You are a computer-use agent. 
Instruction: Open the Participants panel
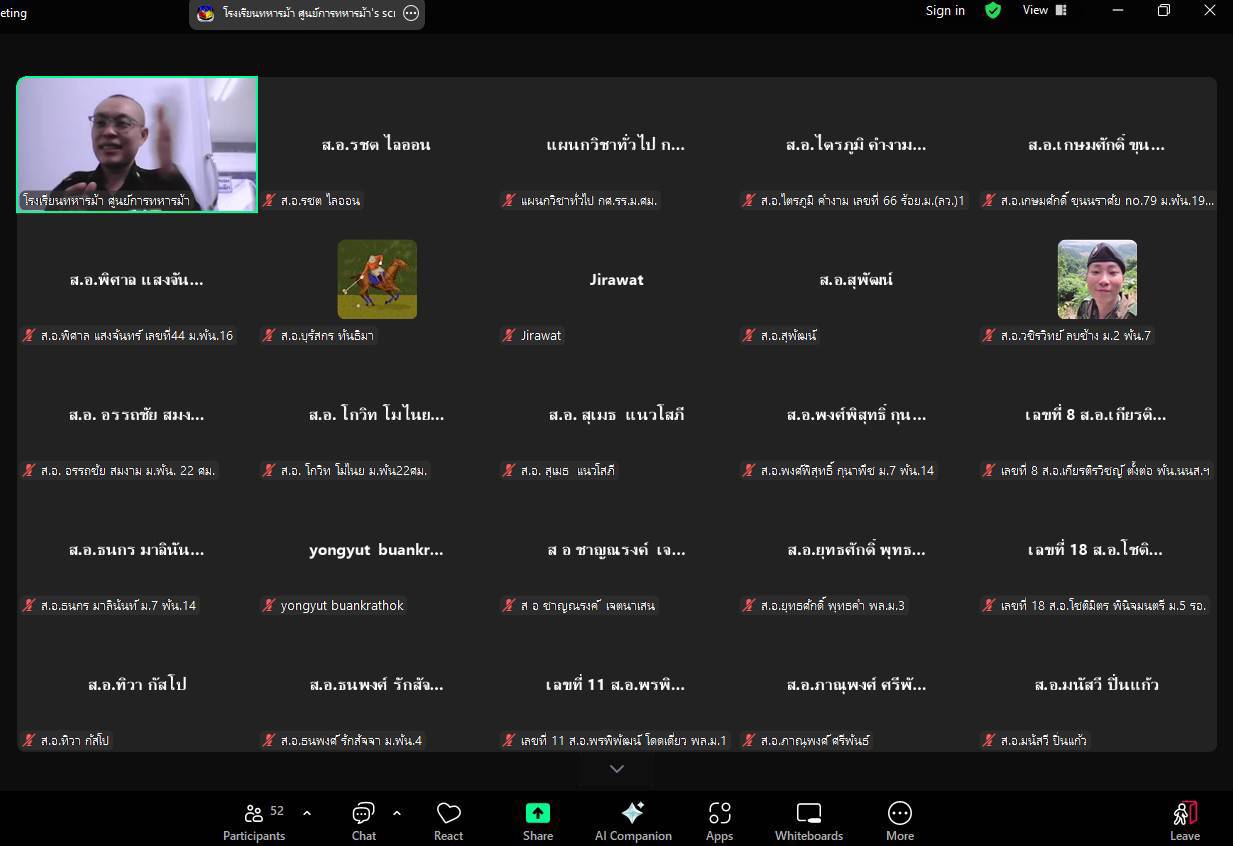254,822
